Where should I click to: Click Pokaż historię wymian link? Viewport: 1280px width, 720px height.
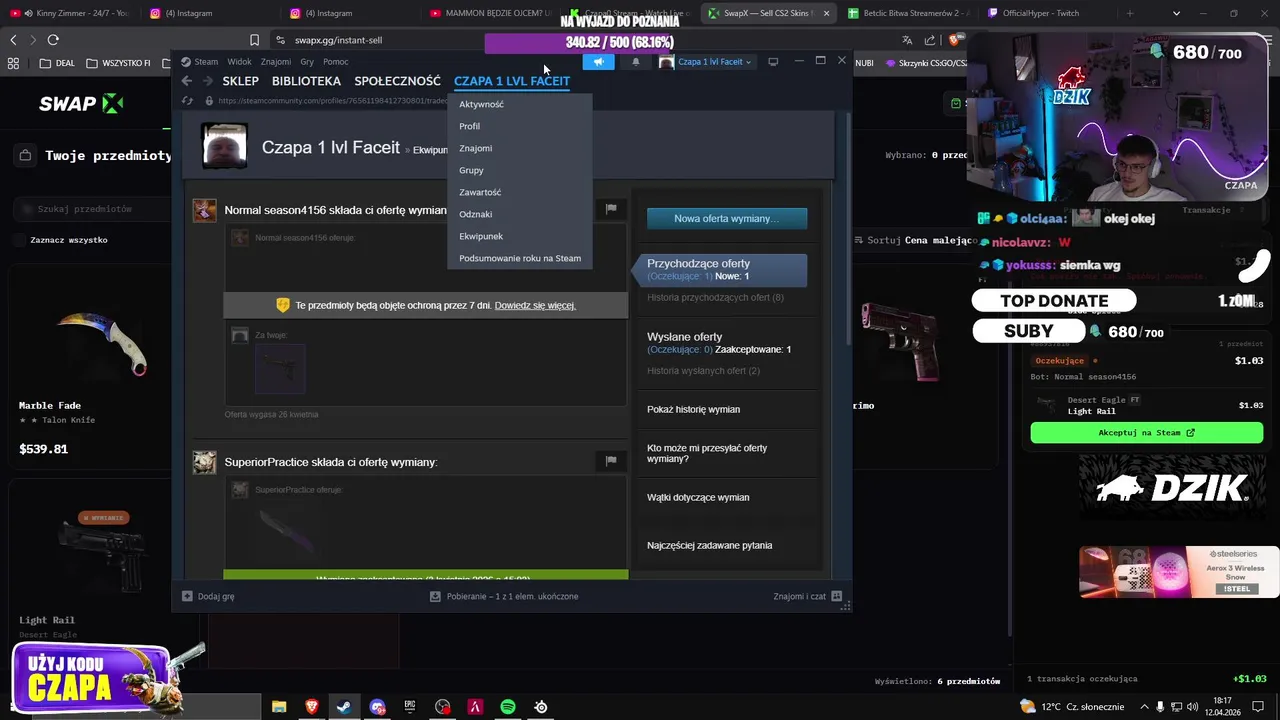click(693, 409)
